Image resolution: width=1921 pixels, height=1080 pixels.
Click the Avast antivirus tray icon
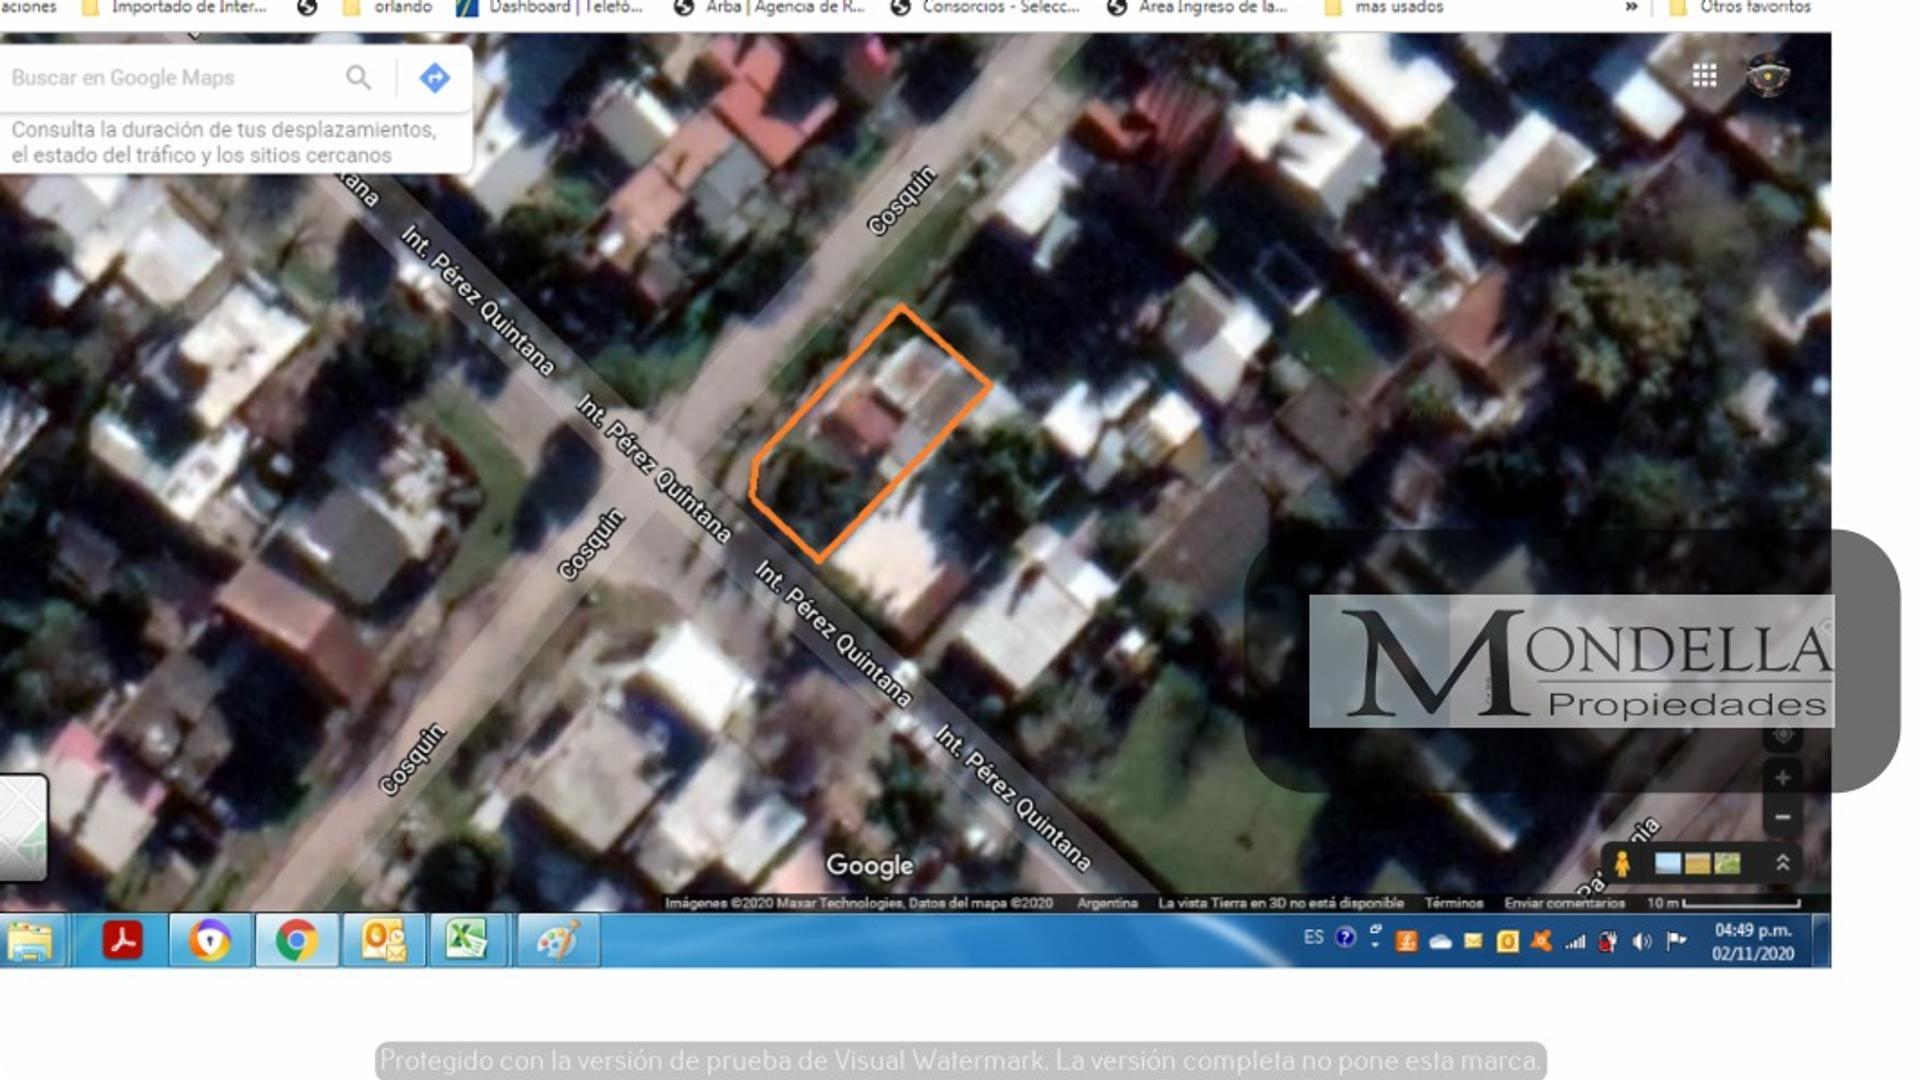(1539, 940)
